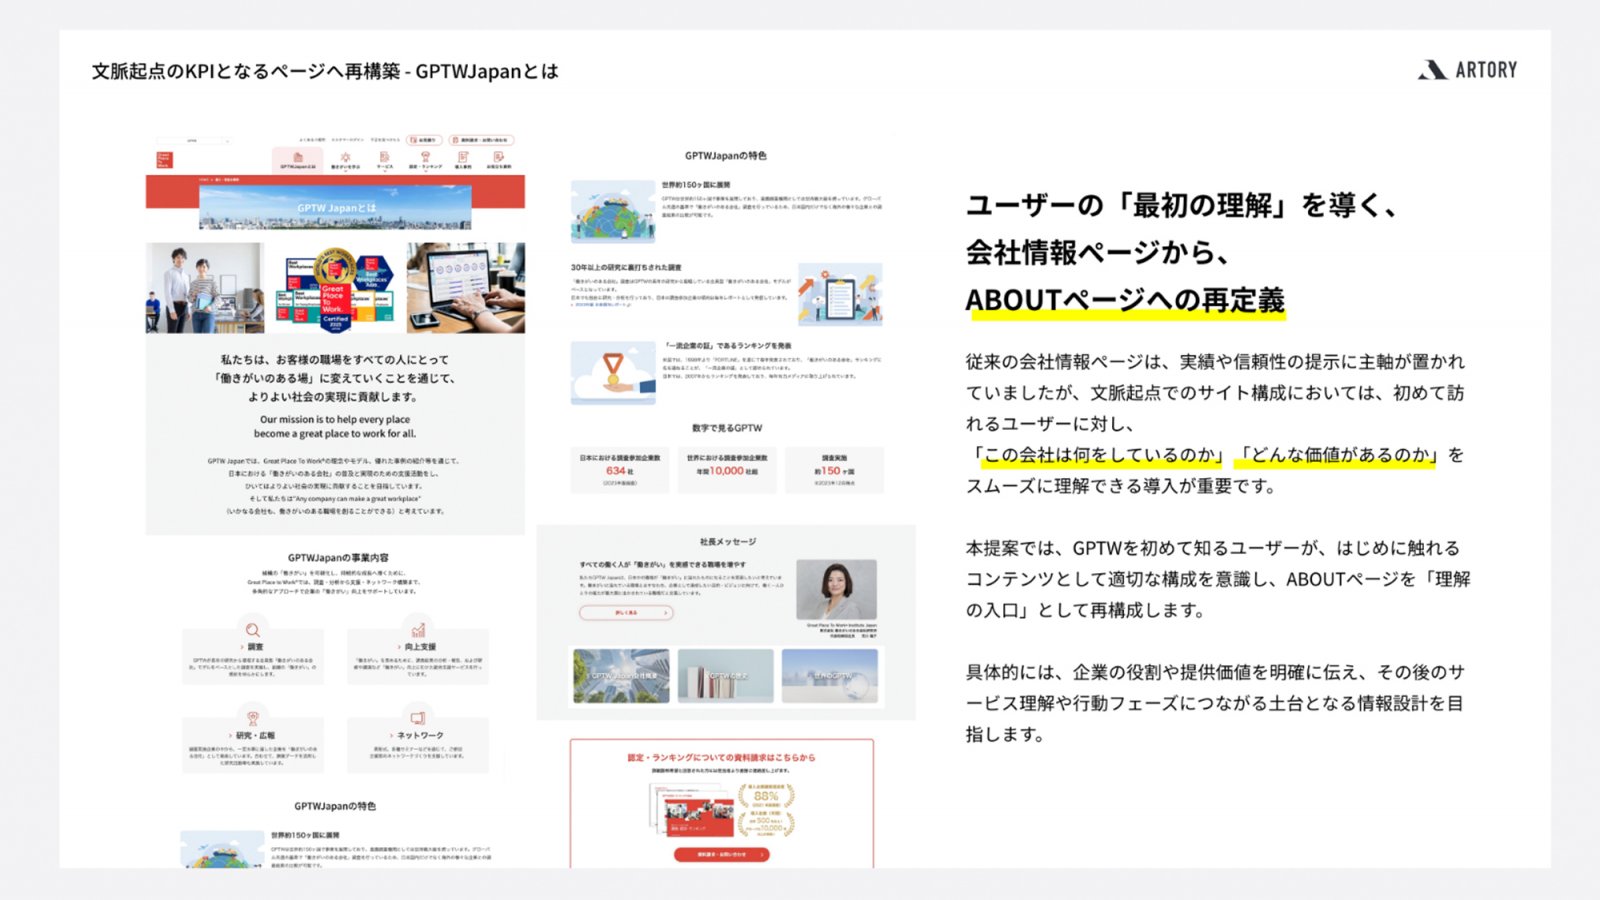Screen dimensions: 1600x900
Task: Click the red 資料請求・お問い合わせ button at bottom
Action: [x=721, y=854]
